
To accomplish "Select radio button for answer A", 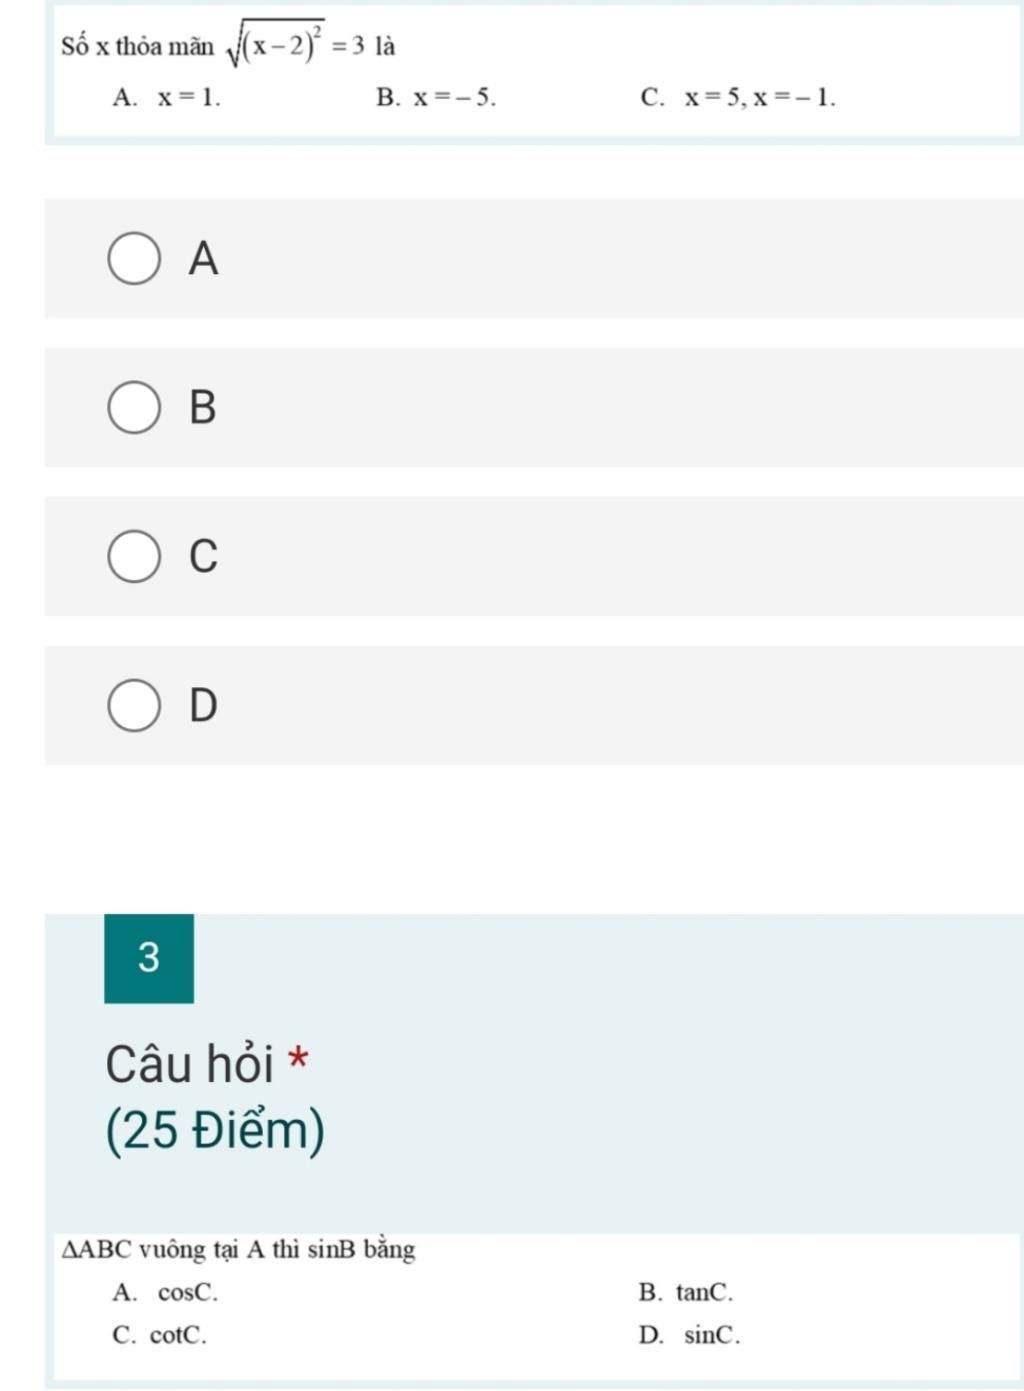I will (134, 260).
